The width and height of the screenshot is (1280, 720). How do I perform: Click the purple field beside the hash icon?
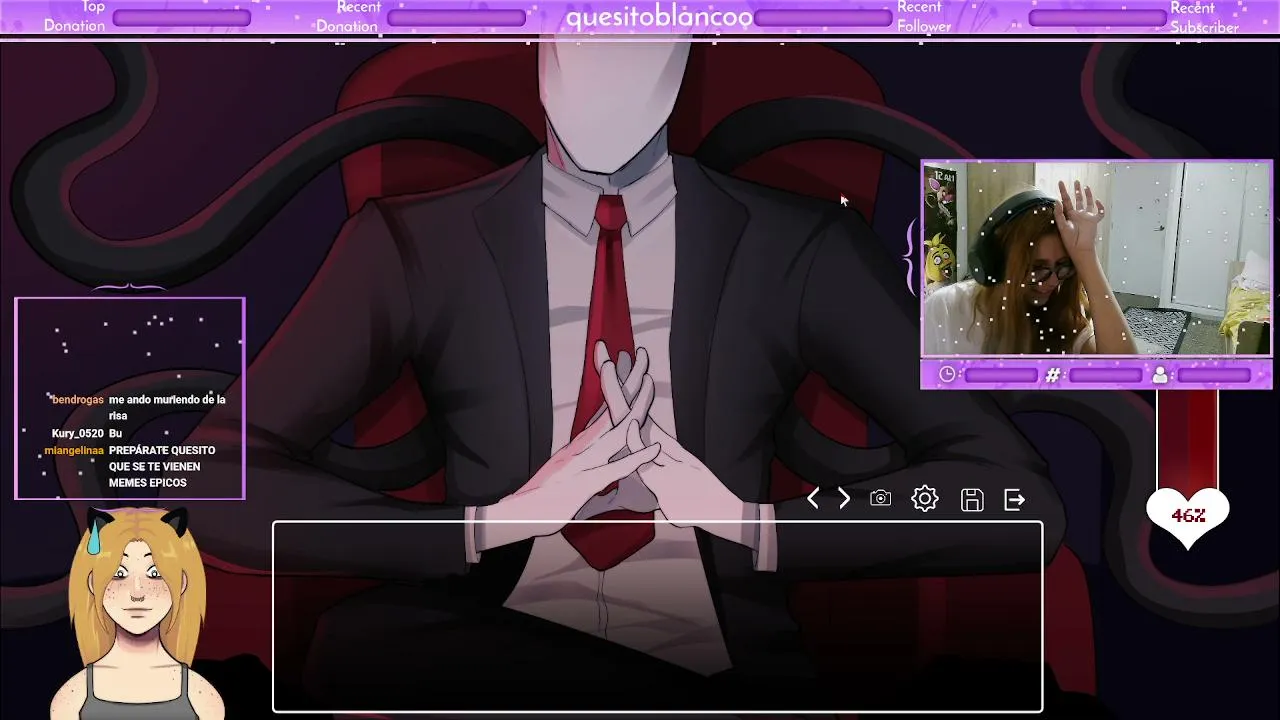click(x=1106, y=375)
